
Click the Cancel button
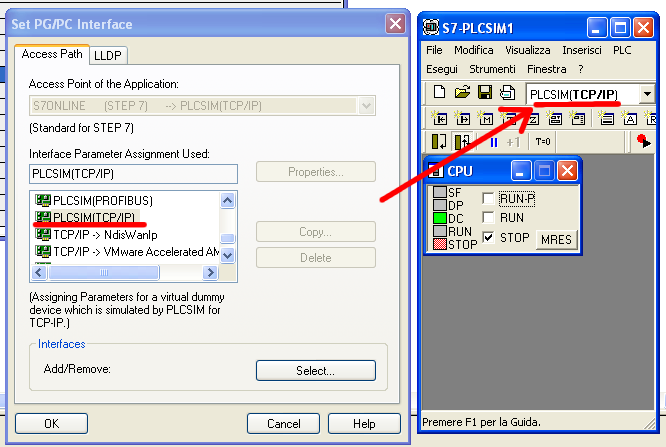[x=283, y=424]
